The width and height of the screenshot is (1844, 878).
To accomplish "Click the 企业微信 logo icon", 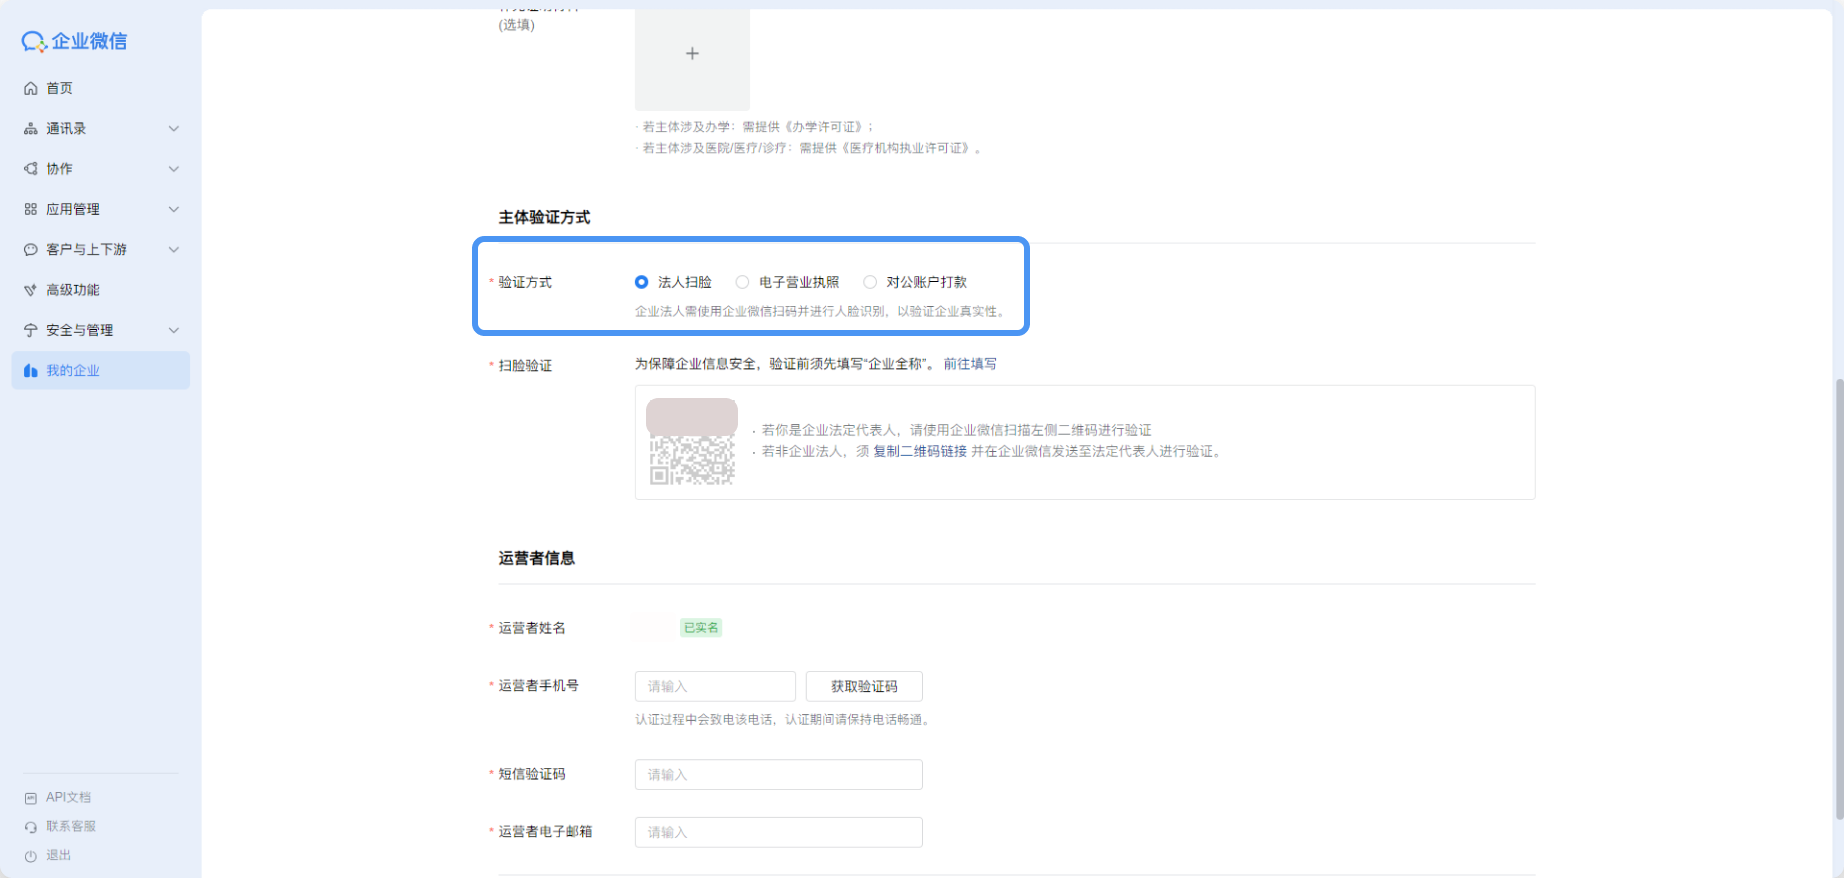I will coord(34,41).
